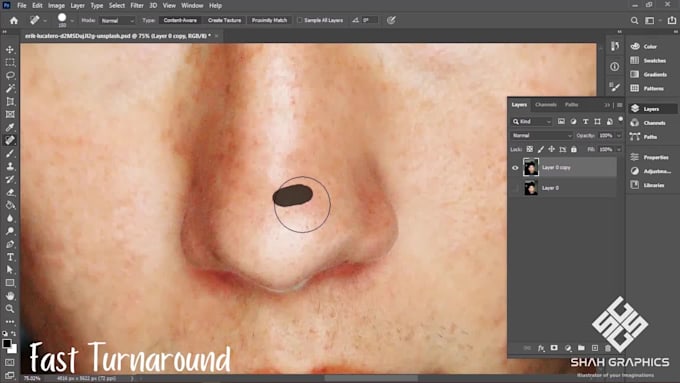
Task: Toggle Quick Mask mode
Action: click(10, 362)
